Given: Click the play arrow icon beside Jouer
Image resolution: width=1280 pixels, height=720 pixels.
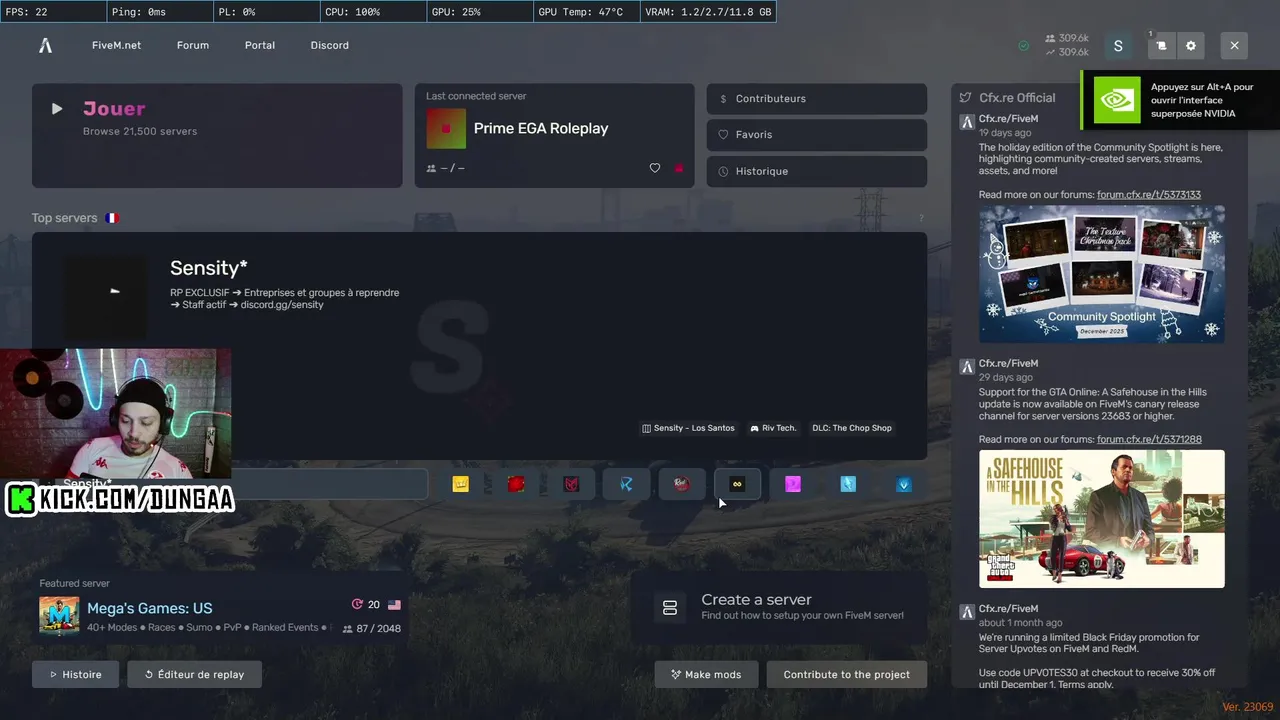Looking at the screenshot, I should click(x=57, y=109).
